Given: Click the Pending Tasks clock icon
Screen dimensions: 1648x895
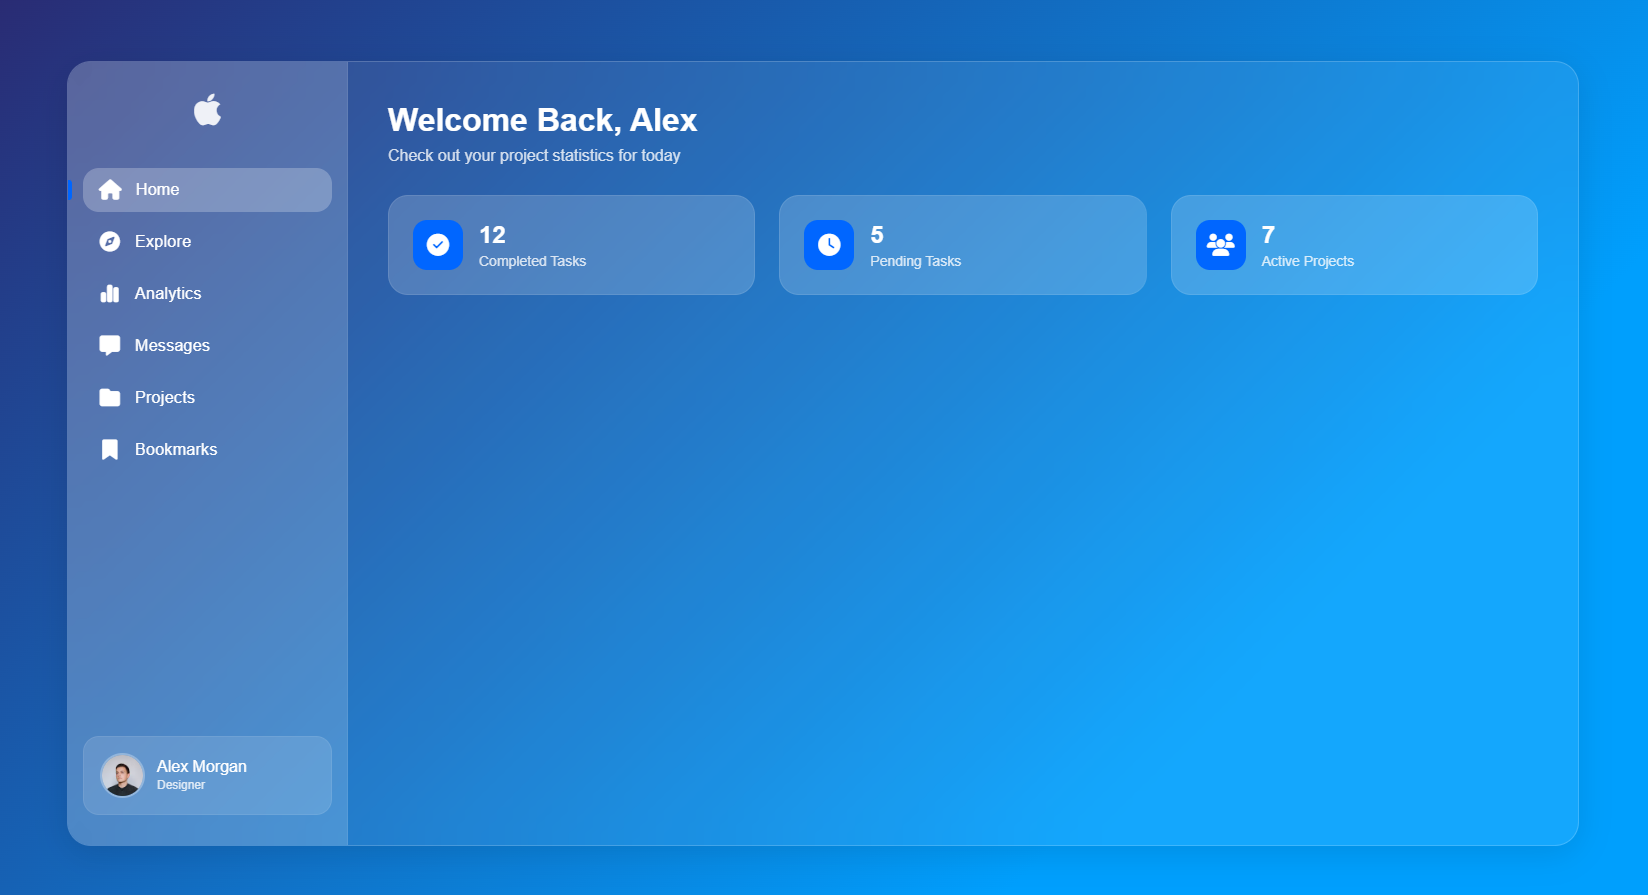Looking at the screenshot, I should coord(829,245).
